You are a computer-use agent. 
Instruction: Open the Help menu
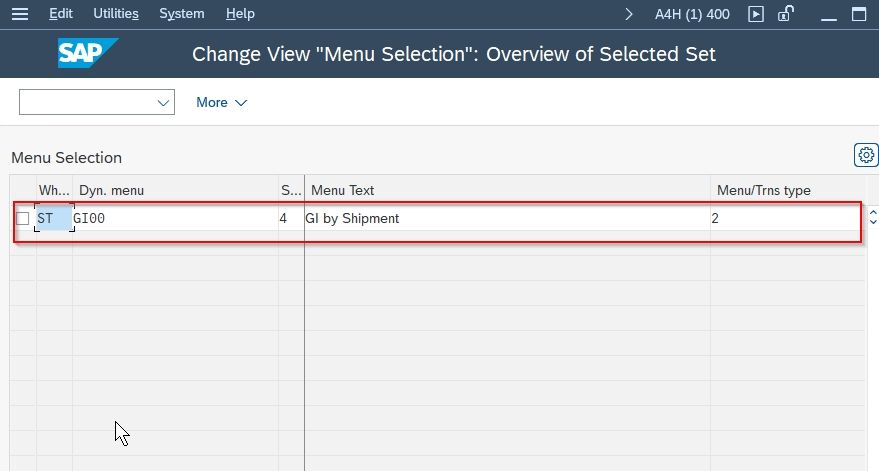[240, 13]
